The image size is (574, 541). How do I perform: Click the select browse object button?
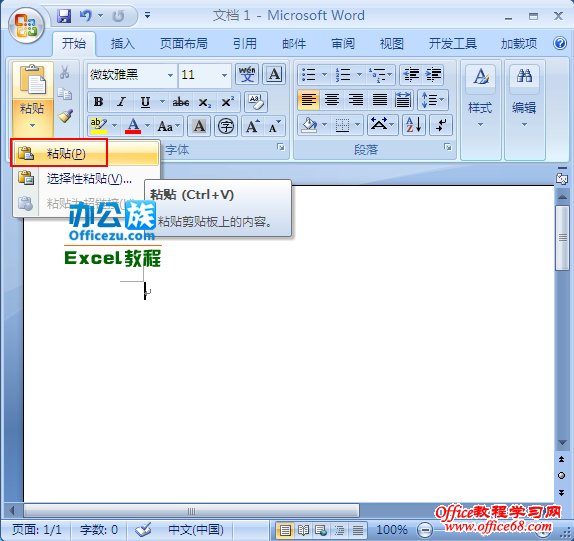tap(562, 475)
